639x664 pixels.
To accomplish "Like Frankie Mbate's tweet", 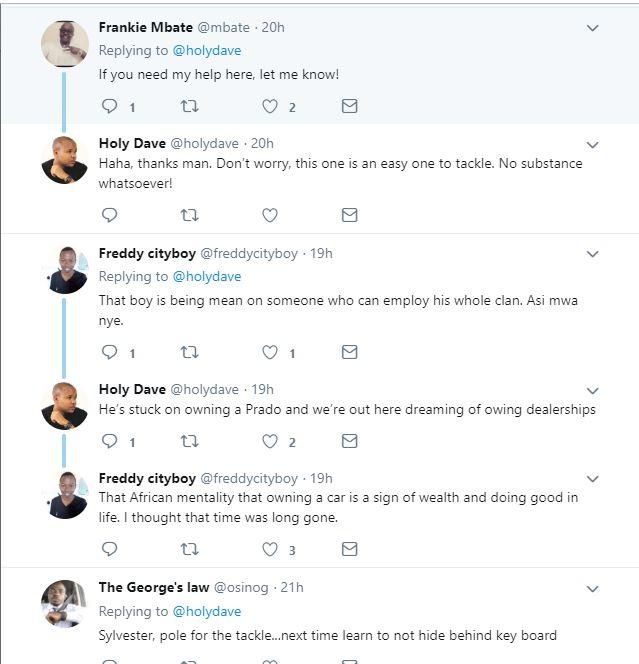I will [269, 106].
